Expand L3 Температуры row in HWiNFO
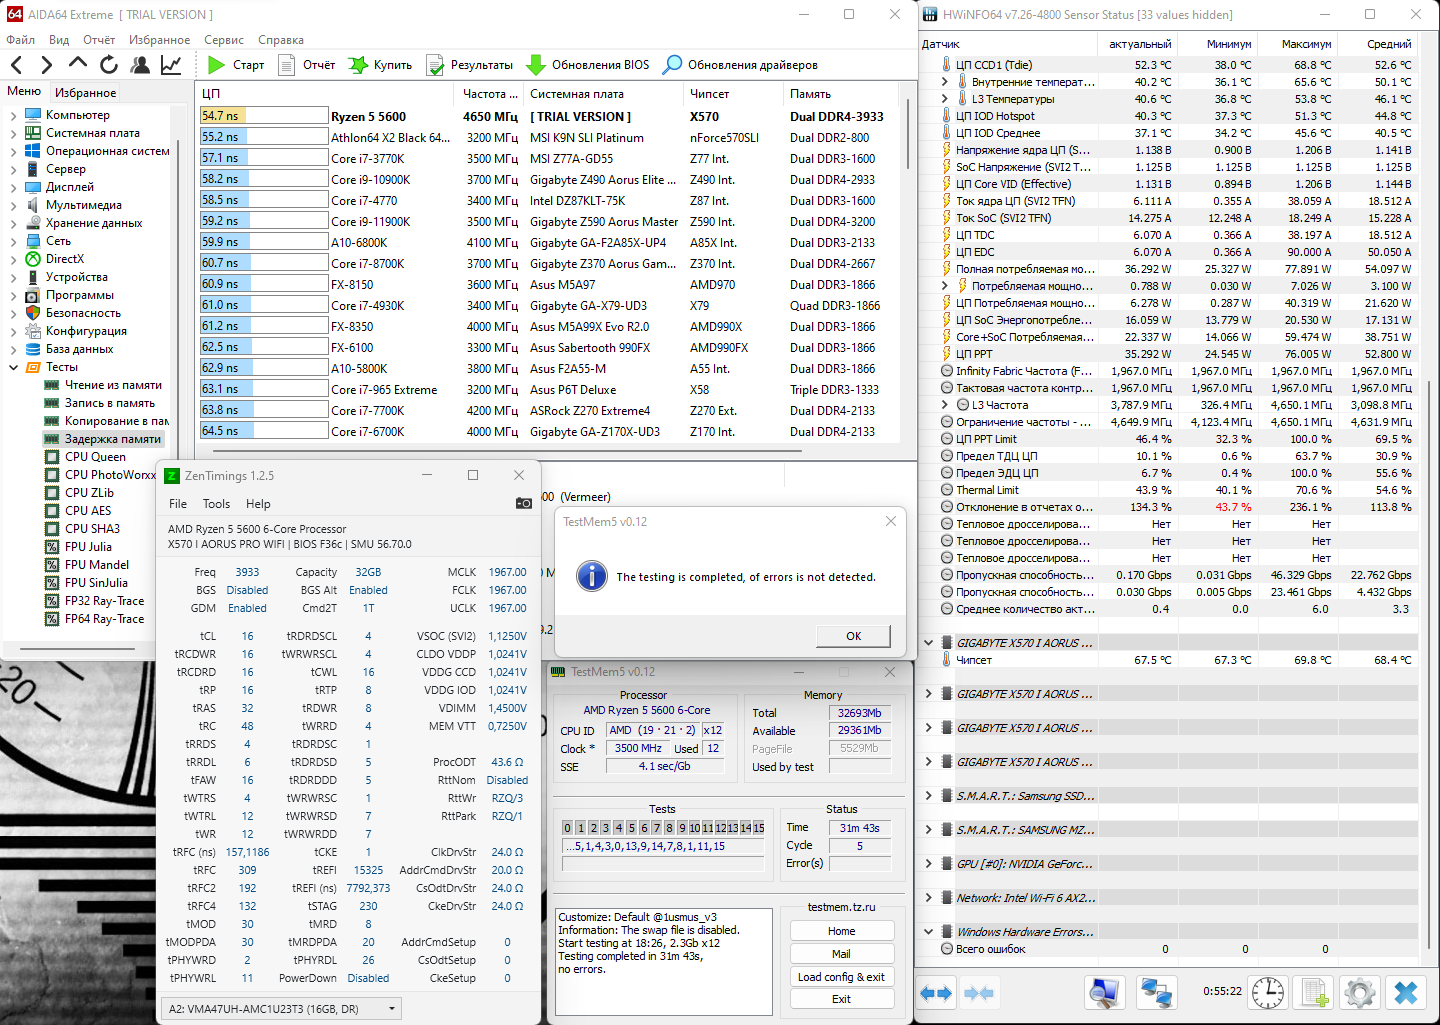 click(945, 99)
